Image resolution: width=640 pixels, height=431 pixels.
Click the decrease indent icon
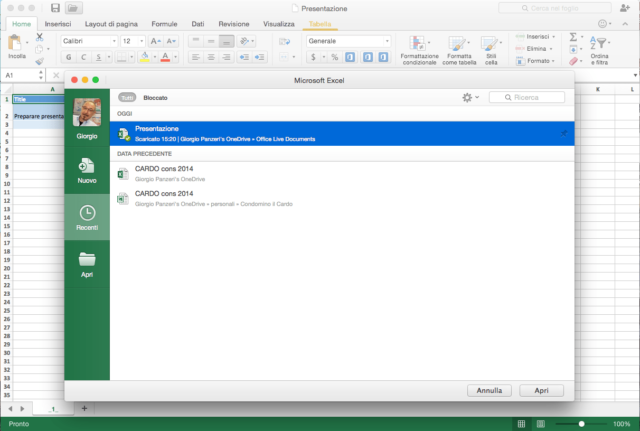[244, 57]
